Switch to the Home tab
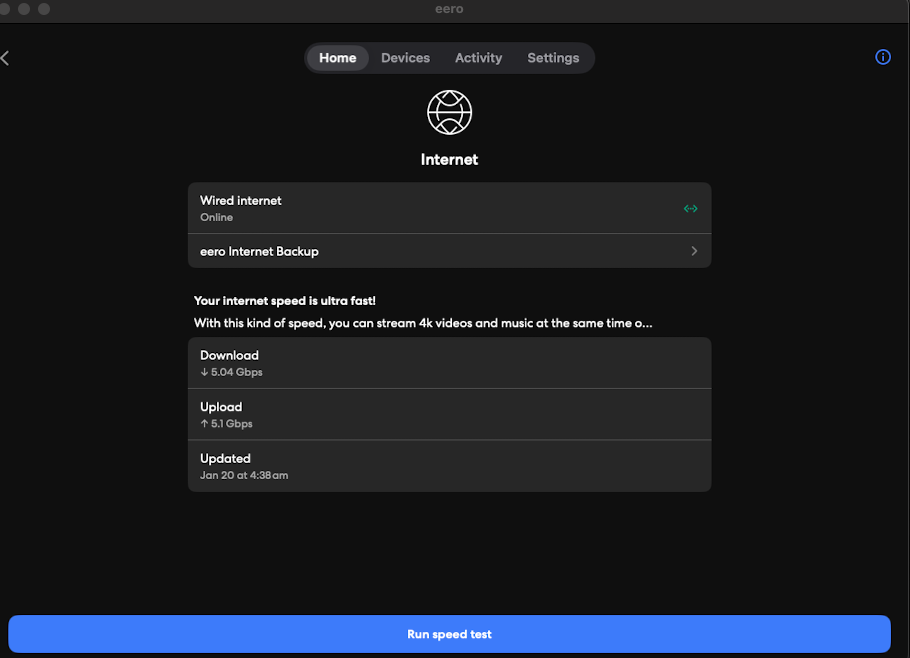The image size is (910, 658). [x=338, y=58]
